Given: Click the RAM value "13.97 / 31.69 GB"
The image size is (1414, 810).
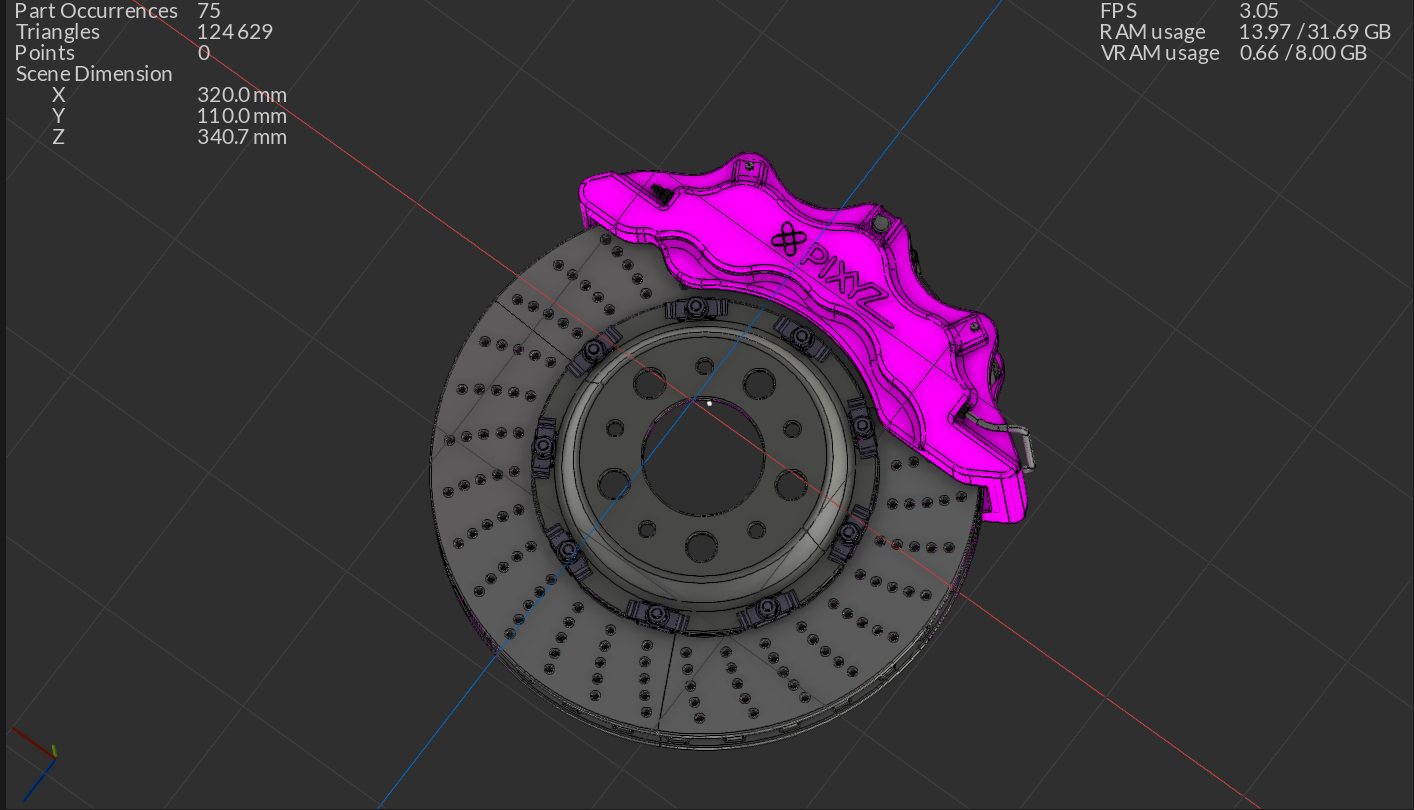Looking at the screenshot, I should pos(1315,32).
